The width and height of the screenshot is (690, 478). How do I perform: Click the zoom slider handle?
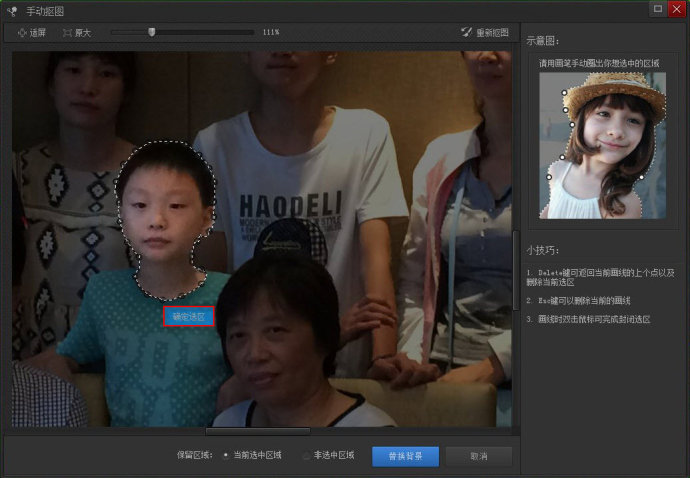[151, 32]
